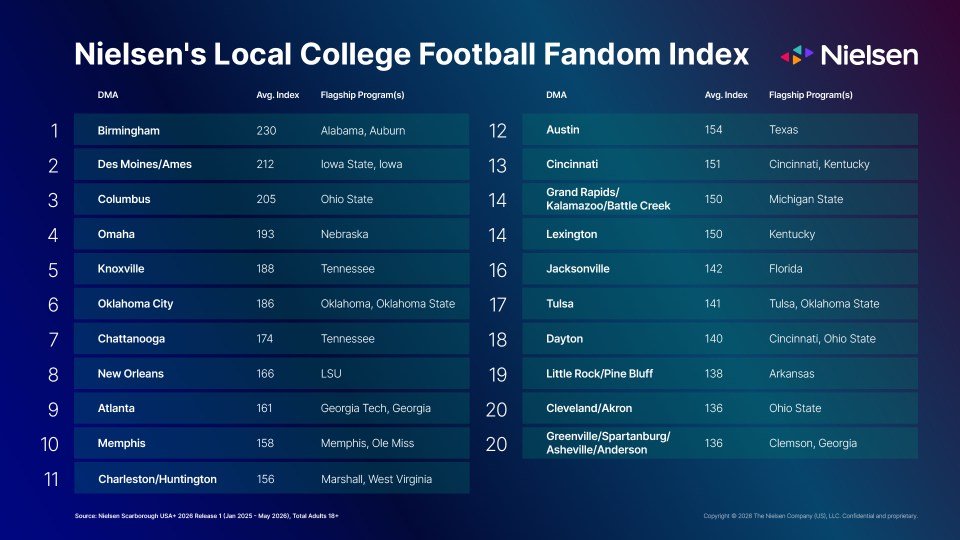
Task: Select the Atlanta DMA row
Action: pos(271,408)
